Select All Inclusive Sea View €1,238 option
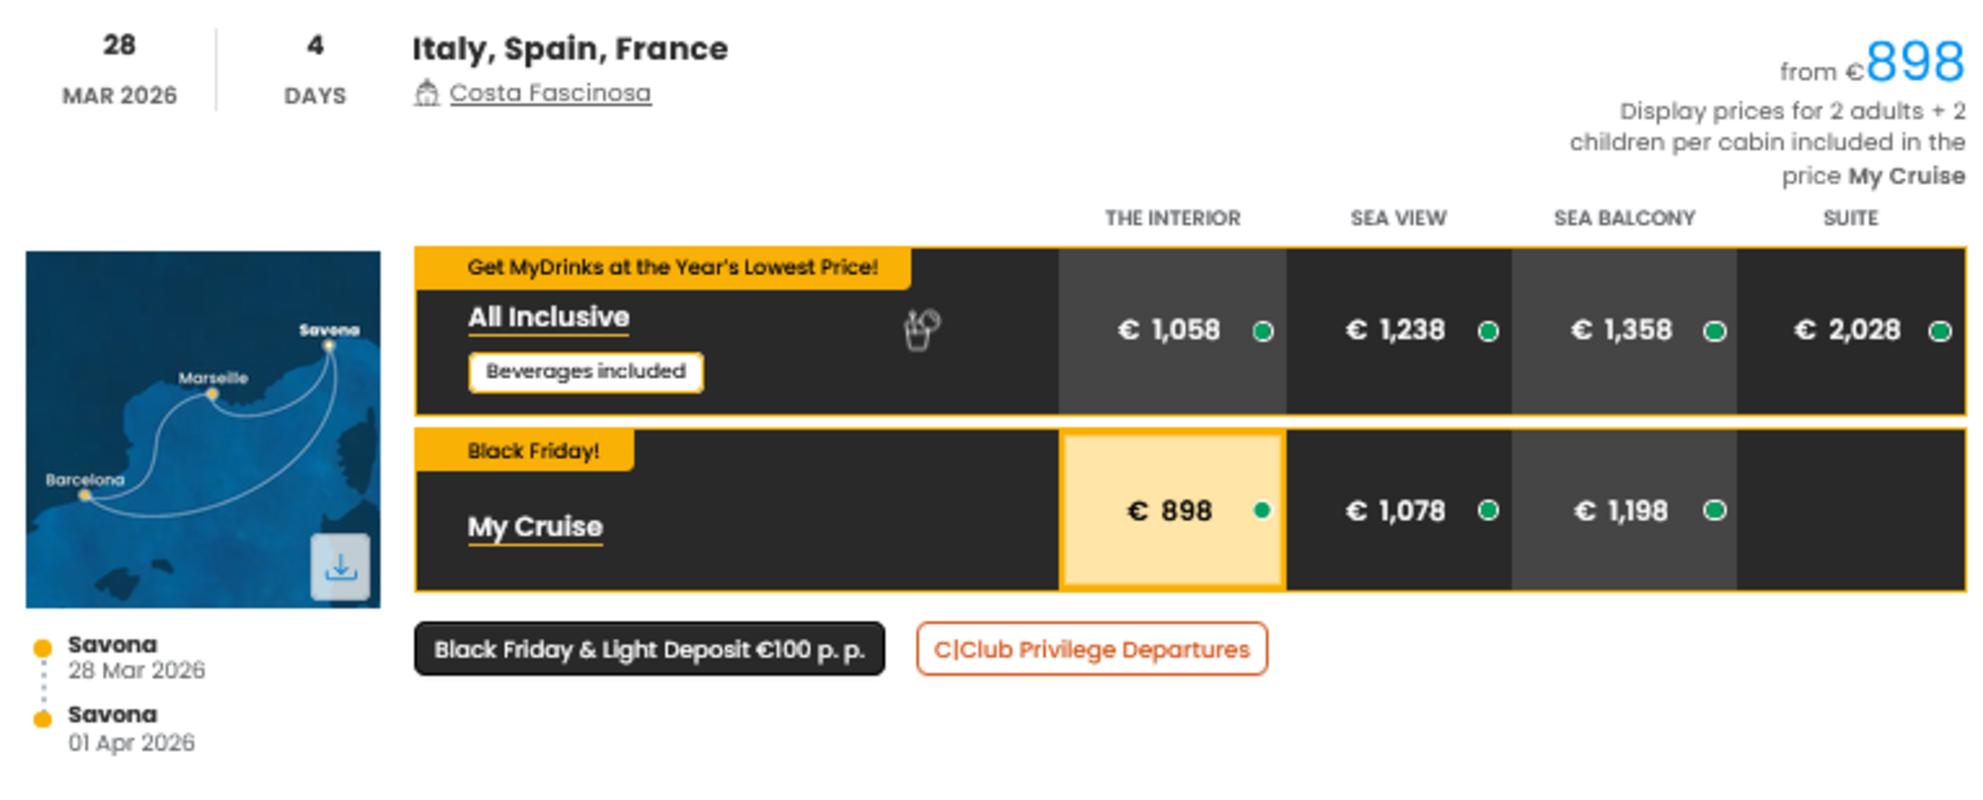Screen dimensions: 1983x800 coord(1397,330)
